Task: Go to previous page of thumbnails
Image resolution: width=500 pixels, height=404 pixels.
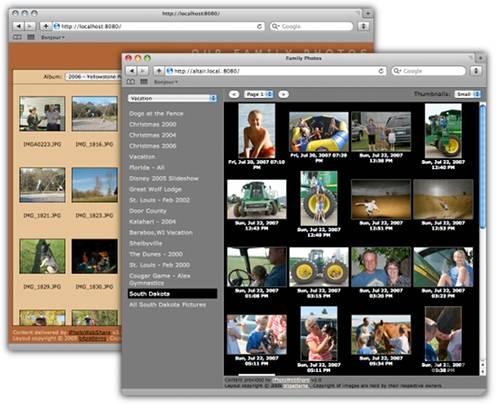Action: [234, 94]
